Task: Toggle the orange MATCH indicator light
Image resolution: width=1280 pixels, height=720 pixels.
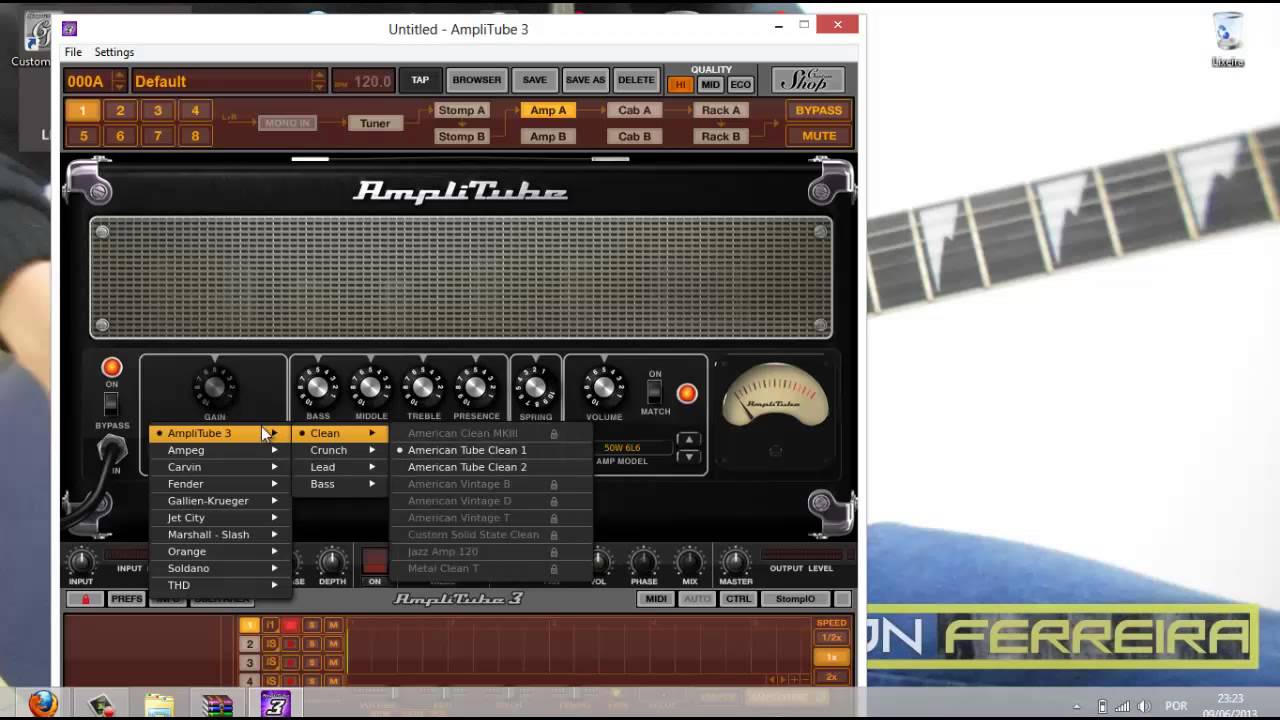Action: tap(686, 394)
